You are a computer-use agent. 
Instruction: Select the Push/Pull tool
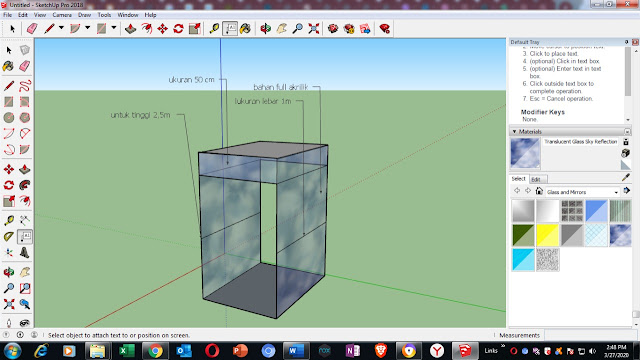point(131,29)
